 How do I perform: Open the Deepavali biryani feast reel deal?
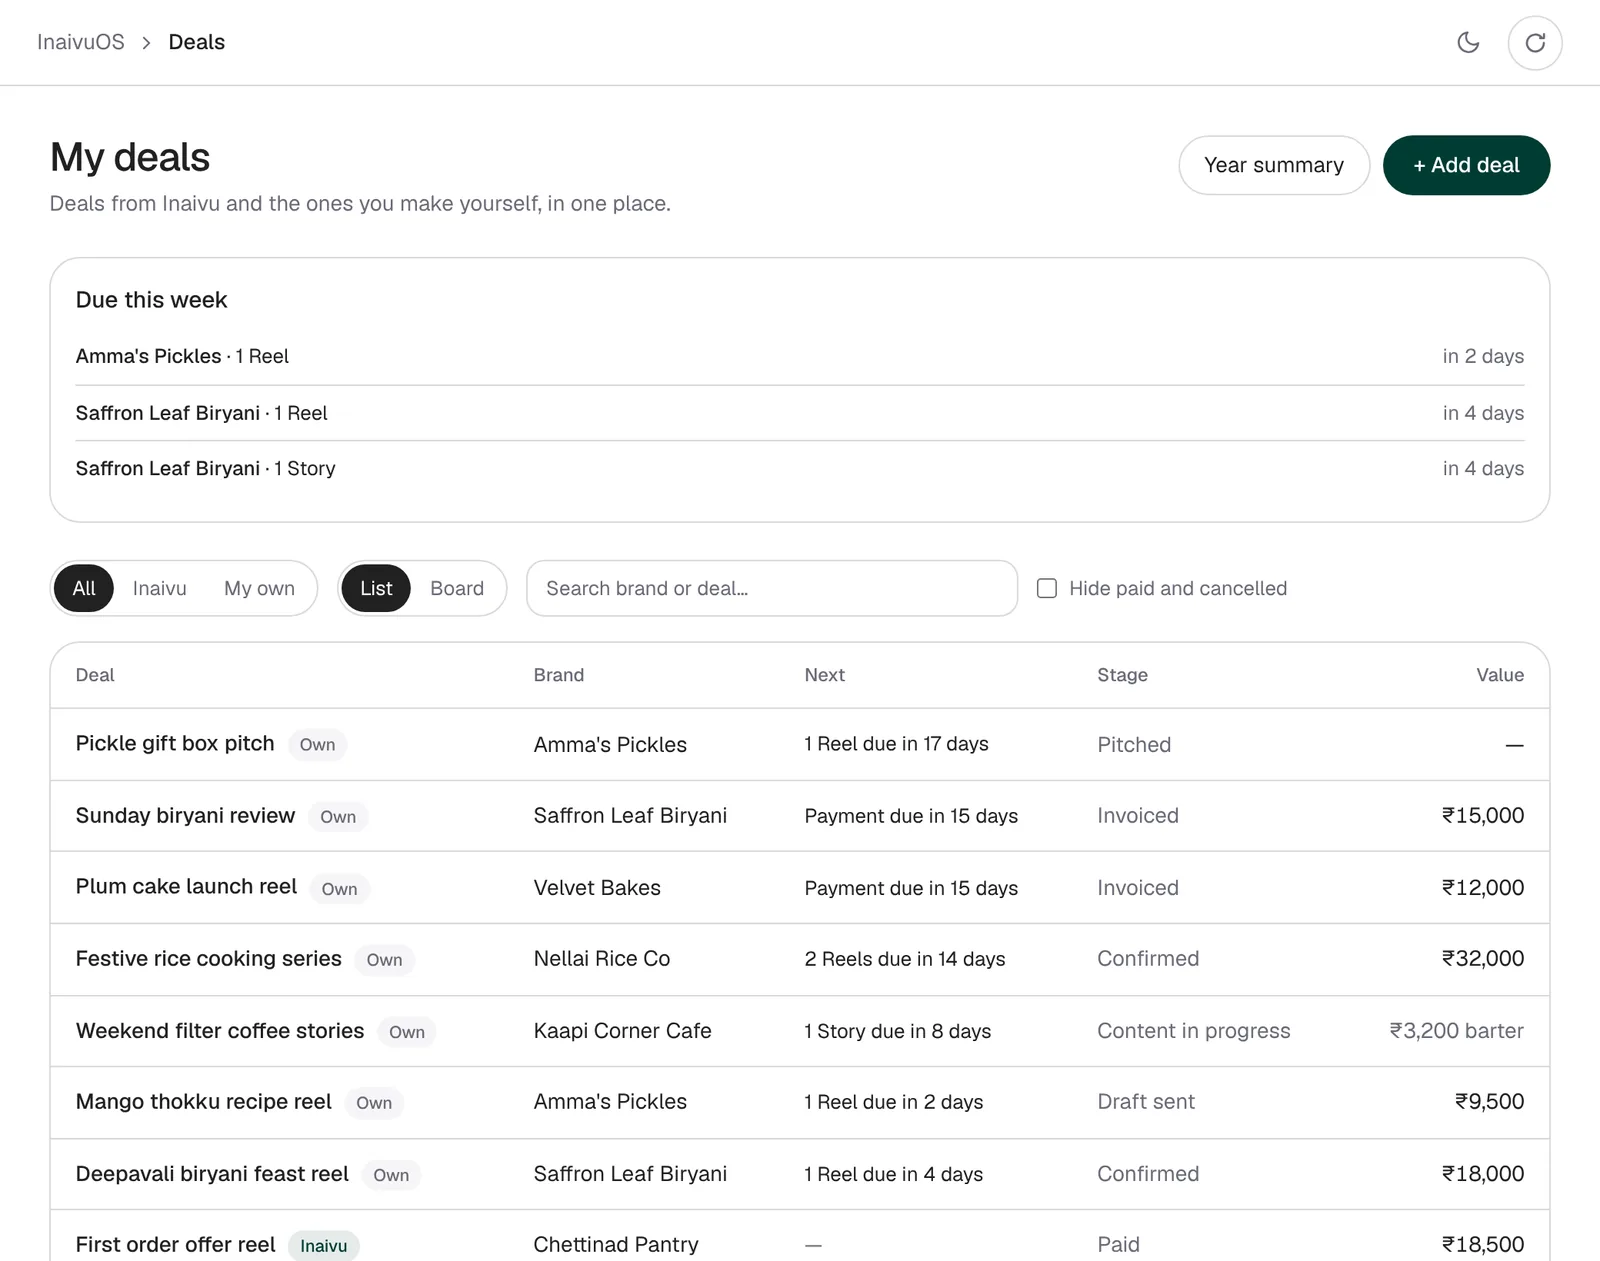coord(212,1173)
